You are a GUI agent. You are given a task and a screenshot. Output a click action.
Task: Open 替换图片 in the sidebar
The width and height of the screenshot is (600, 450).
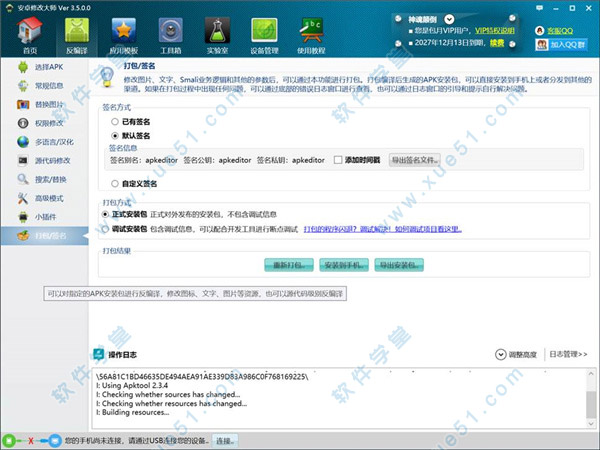[44, 104]
